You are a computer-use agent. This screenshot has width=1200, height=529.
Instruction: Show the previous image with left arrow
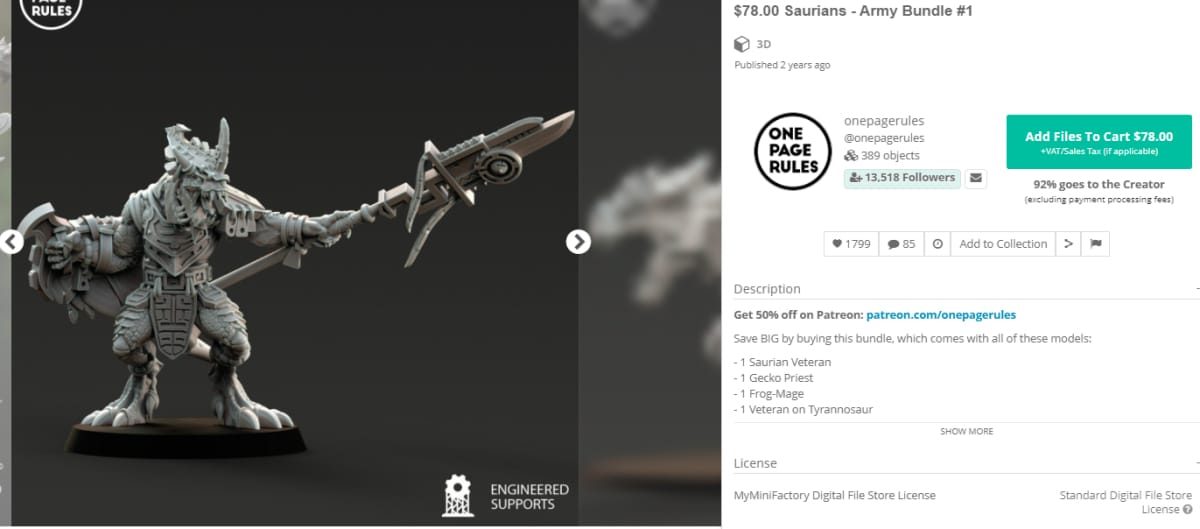pos(10,242)
